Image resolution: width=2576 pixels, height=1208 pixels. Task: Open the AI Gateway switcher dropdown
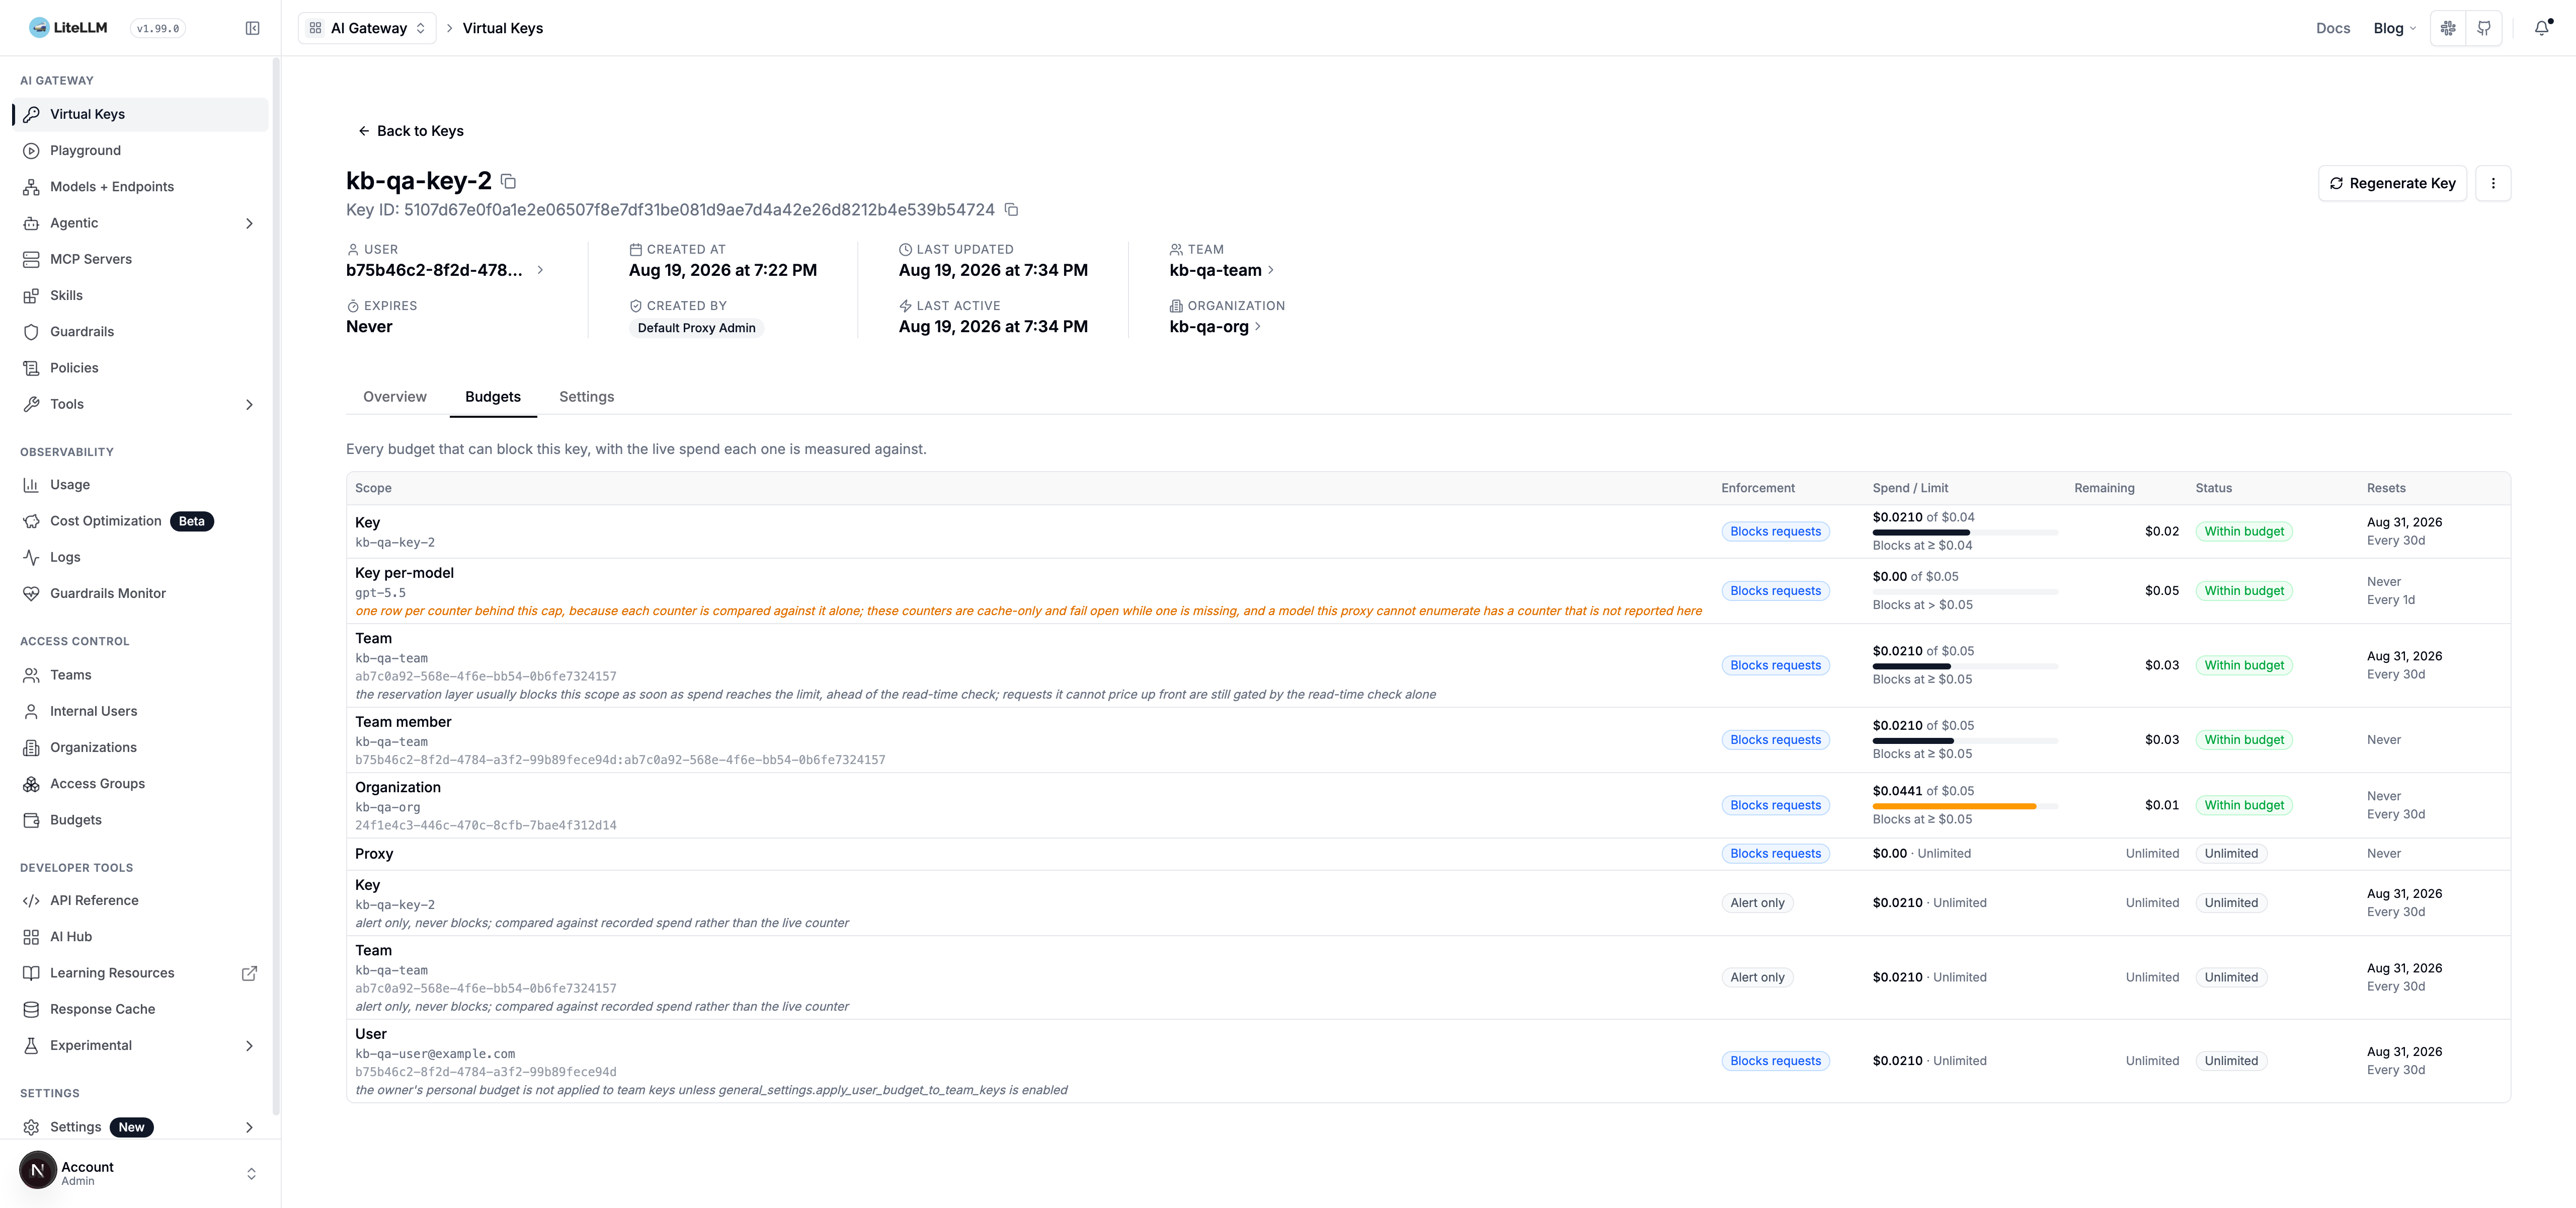click(367, 28)
